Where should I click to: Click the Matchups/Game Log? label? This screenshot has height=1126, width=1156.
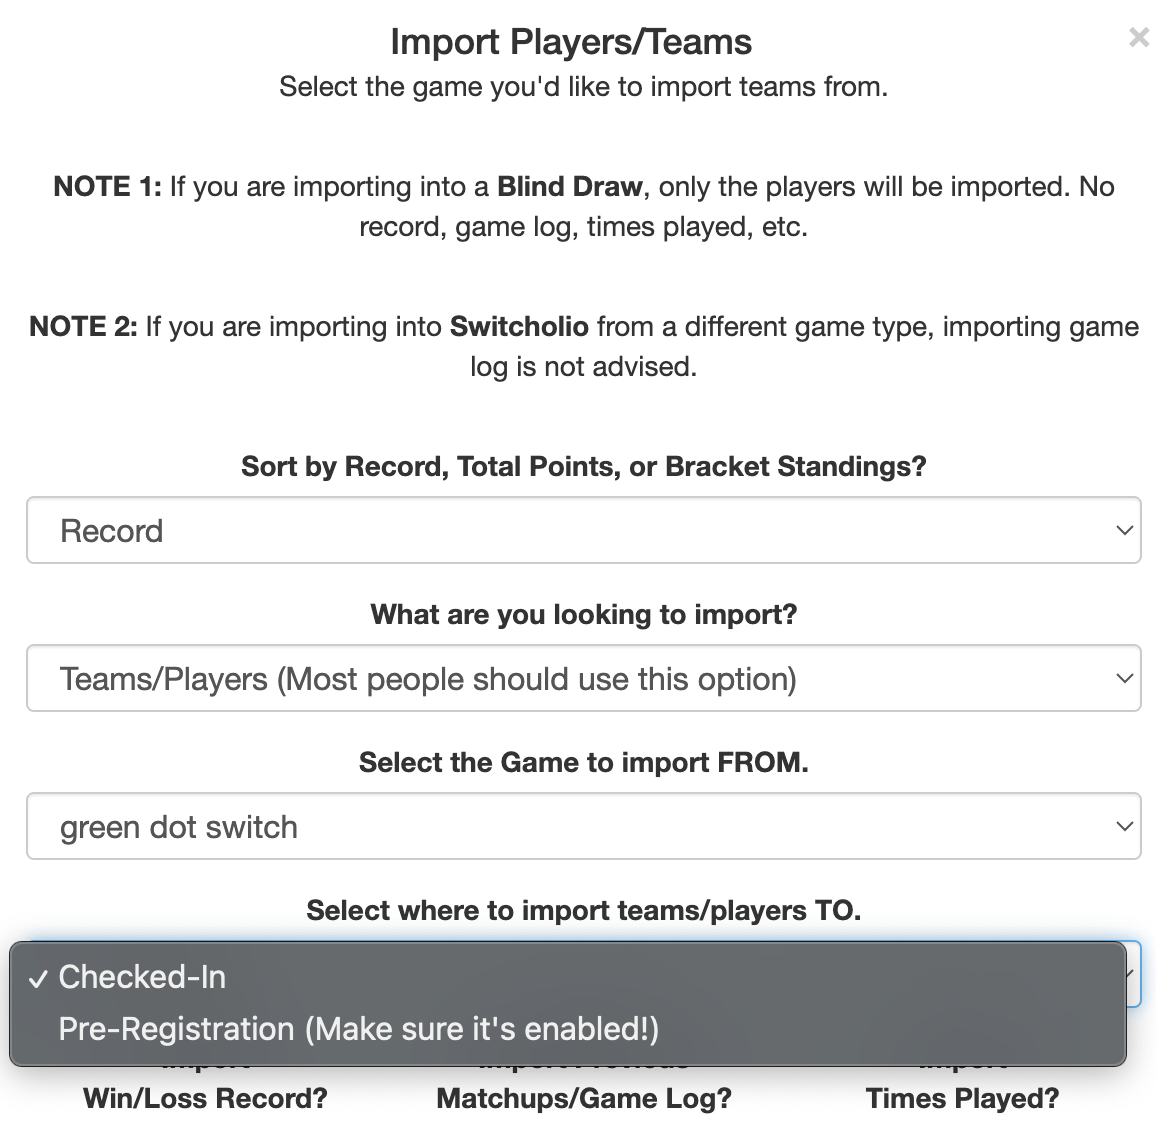click(584, 1098)
